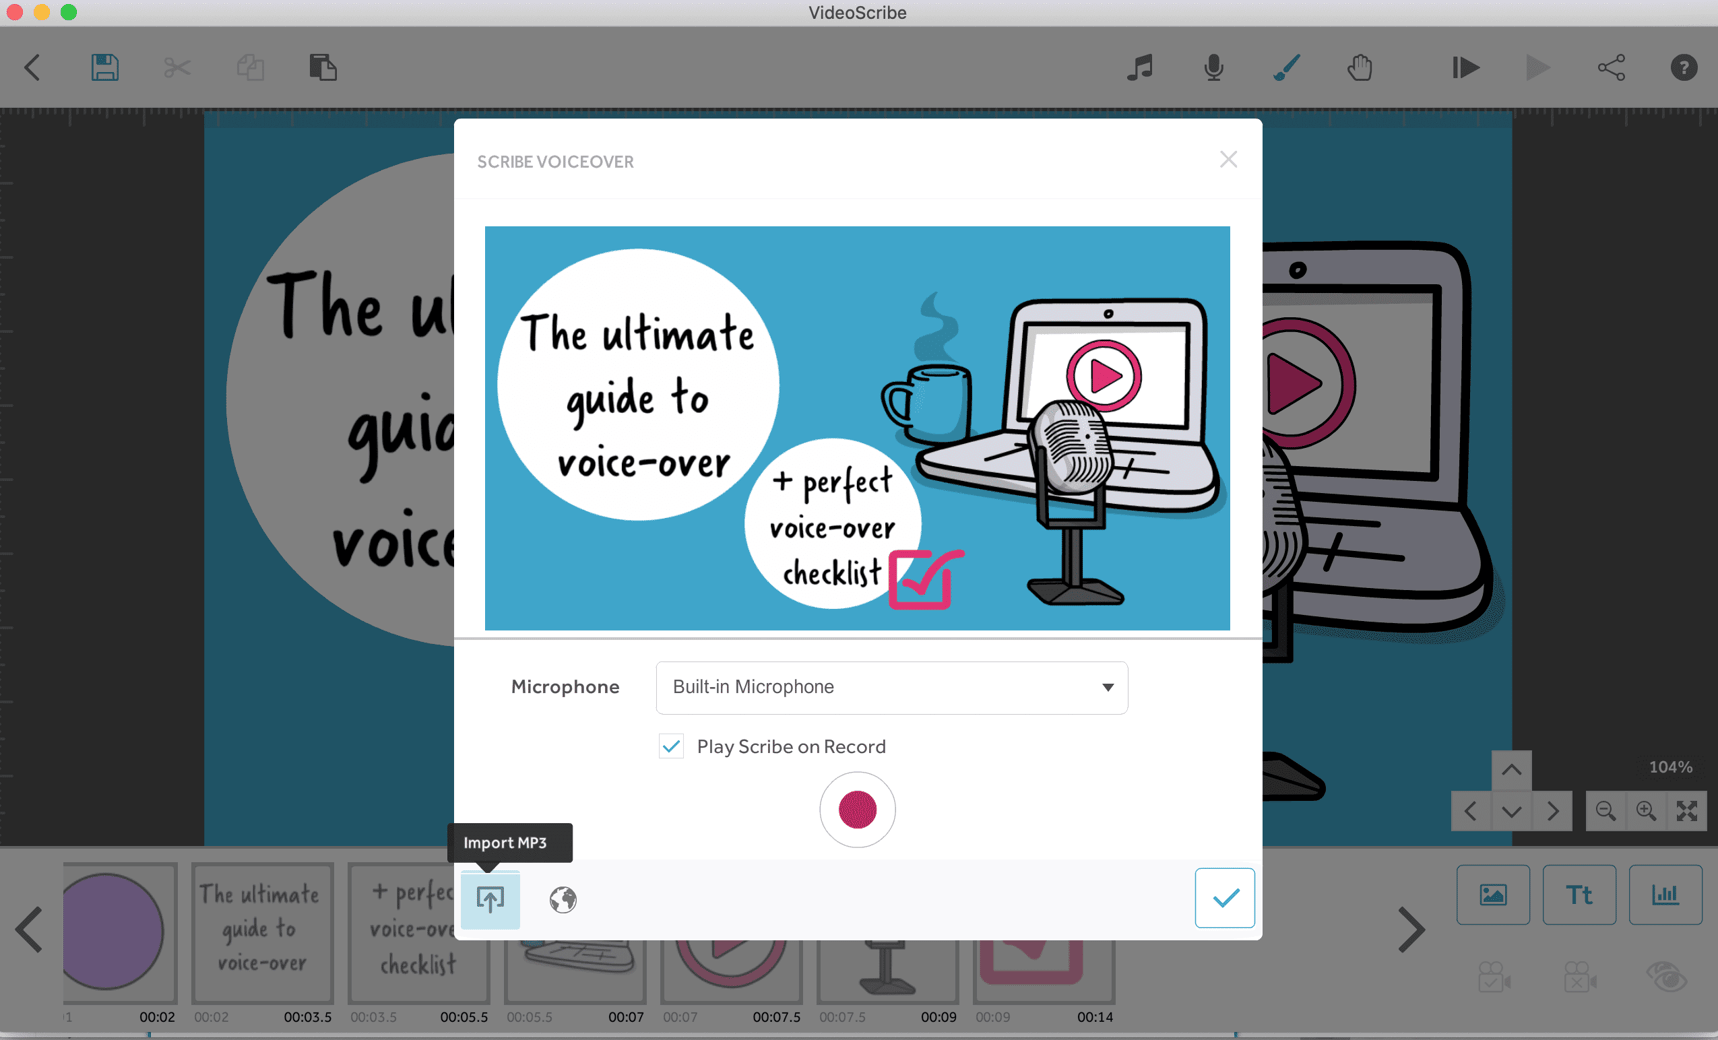Click the up chevron above zoom controls

1511,769
